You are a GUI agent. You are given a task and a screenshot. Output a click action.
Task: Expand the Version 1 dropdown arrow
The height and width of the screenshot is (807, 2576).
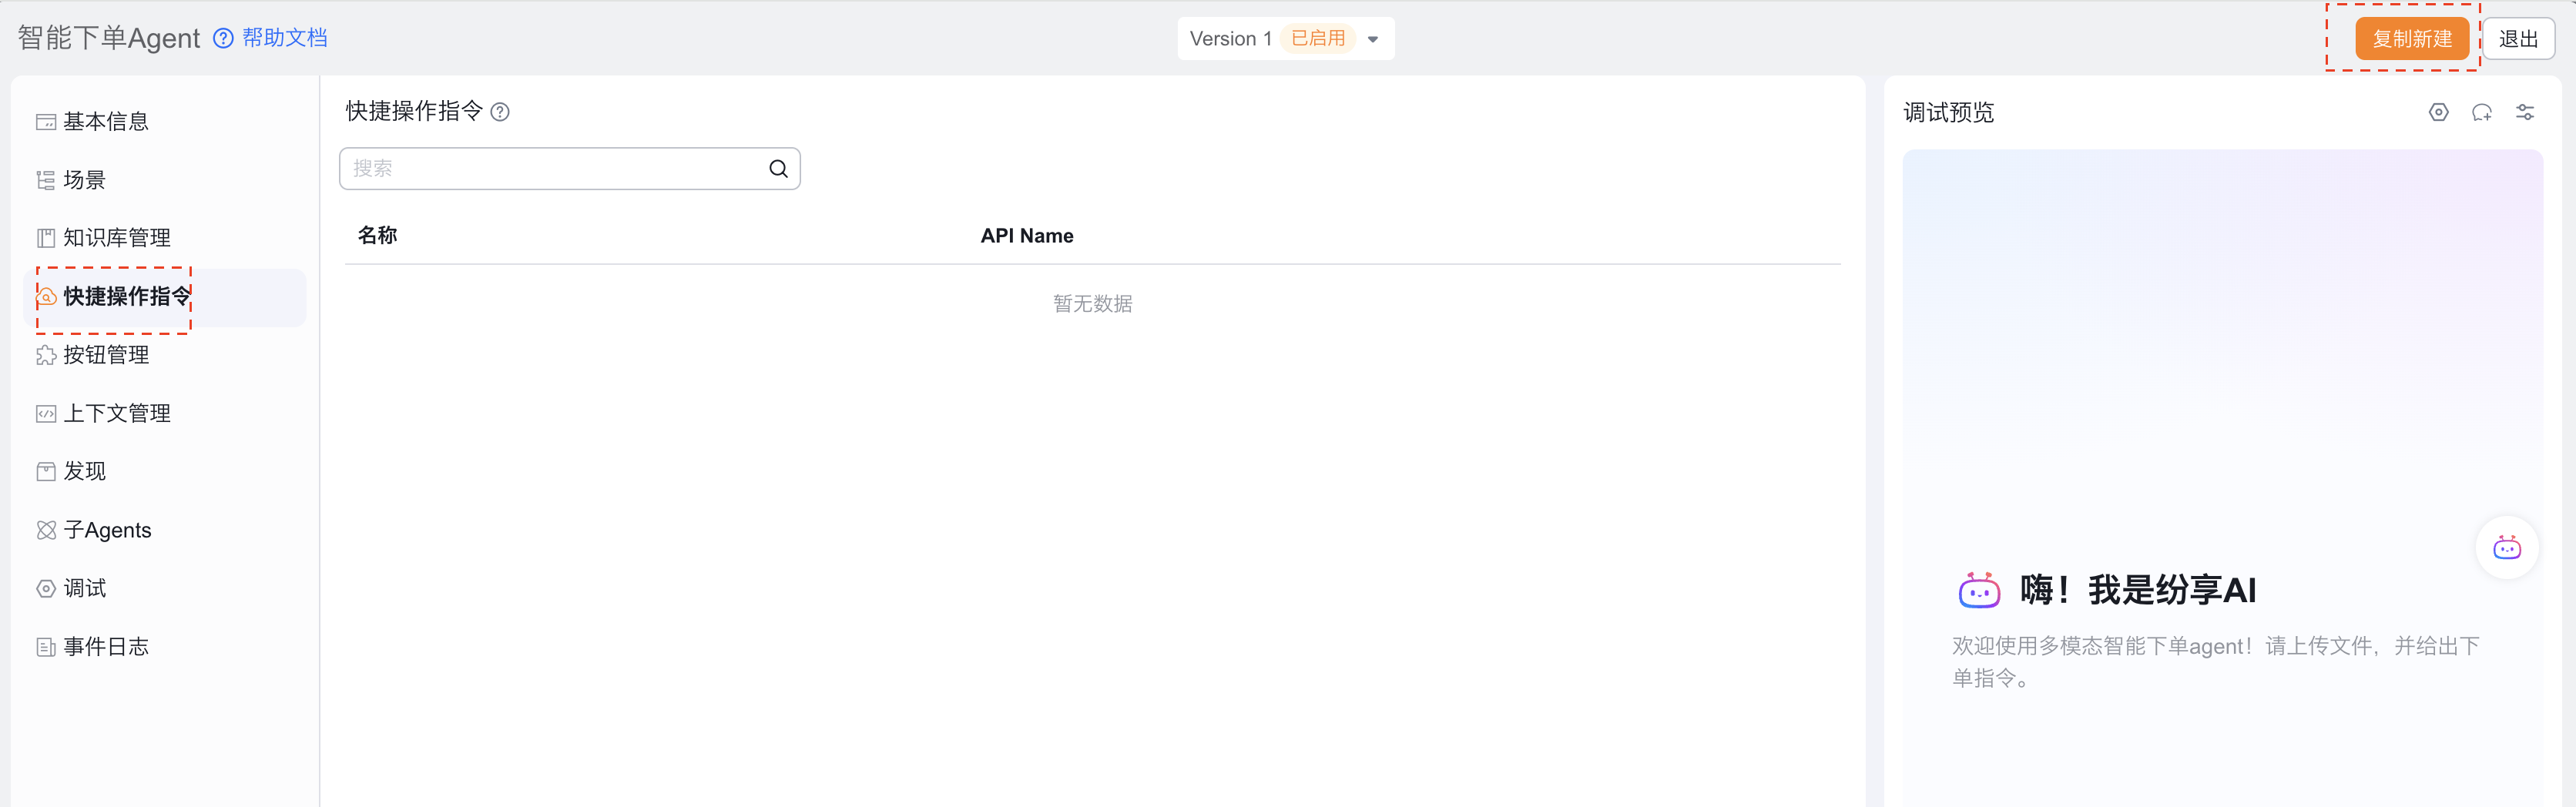(1373, 39)
